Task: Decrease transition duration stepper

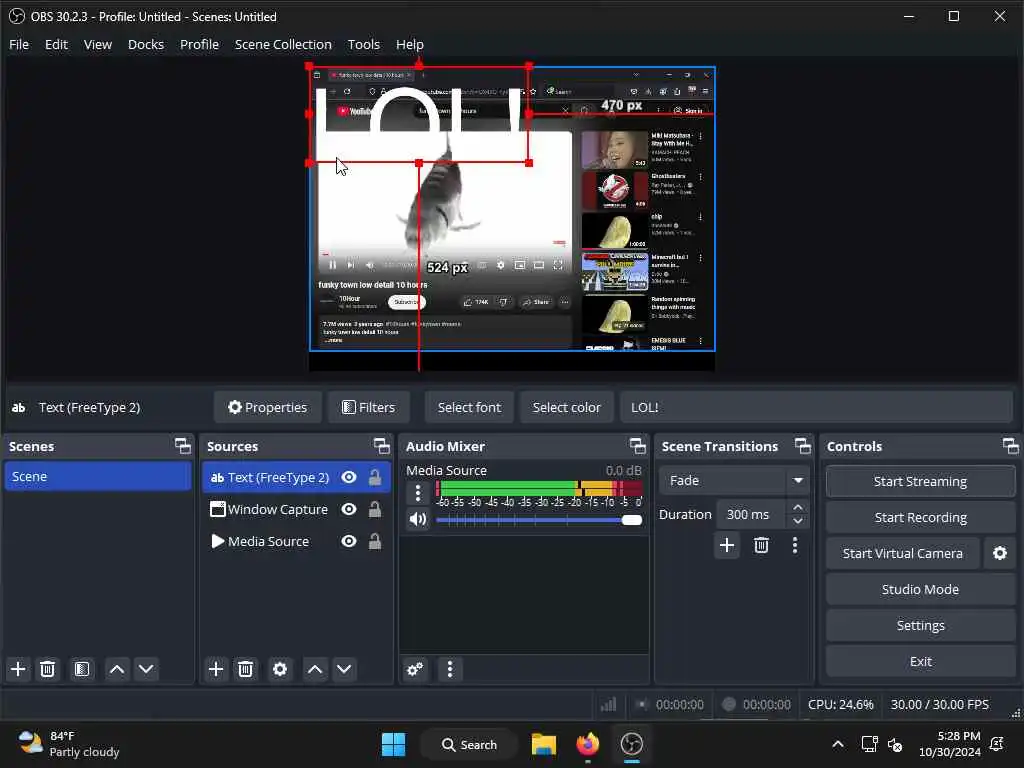Action: (x=797, y=521)
